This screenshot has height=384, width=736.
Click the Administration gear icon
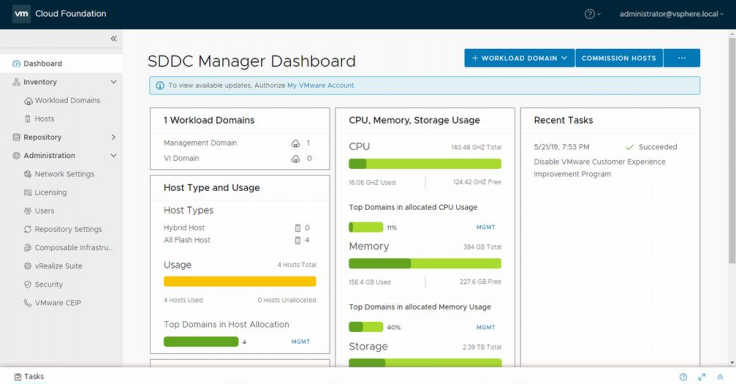coord(16,155)
